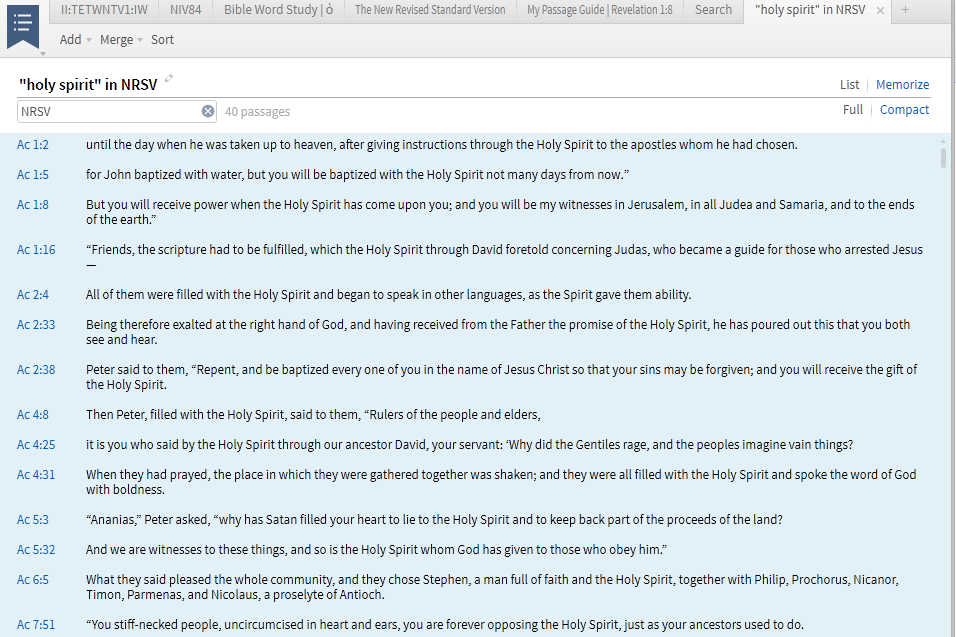
Task: Select verse text "What they said pleased the whole community"
Action: [x=210, y=579]
